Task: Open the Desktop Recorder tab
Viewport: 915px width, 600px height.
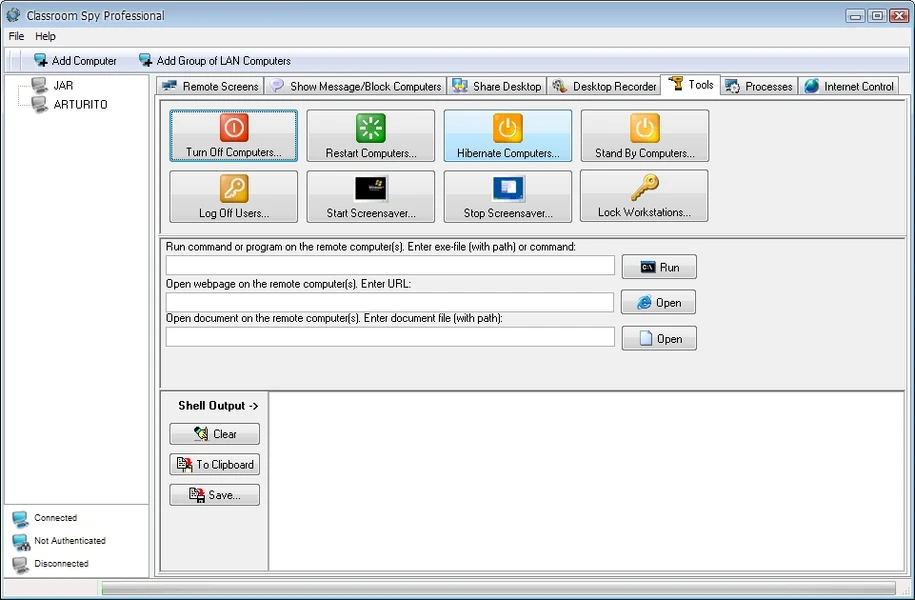Action: coord(604,86)
